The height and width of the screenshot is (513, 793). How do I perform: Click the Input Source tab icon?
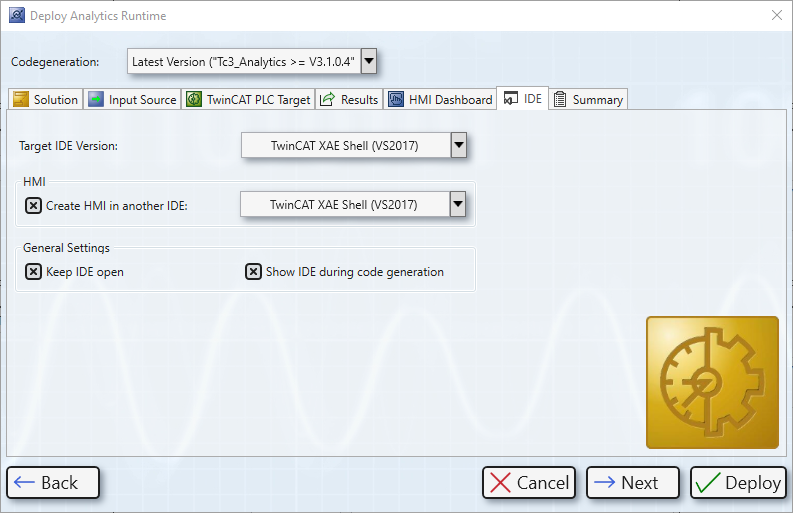tap(96, 99)
